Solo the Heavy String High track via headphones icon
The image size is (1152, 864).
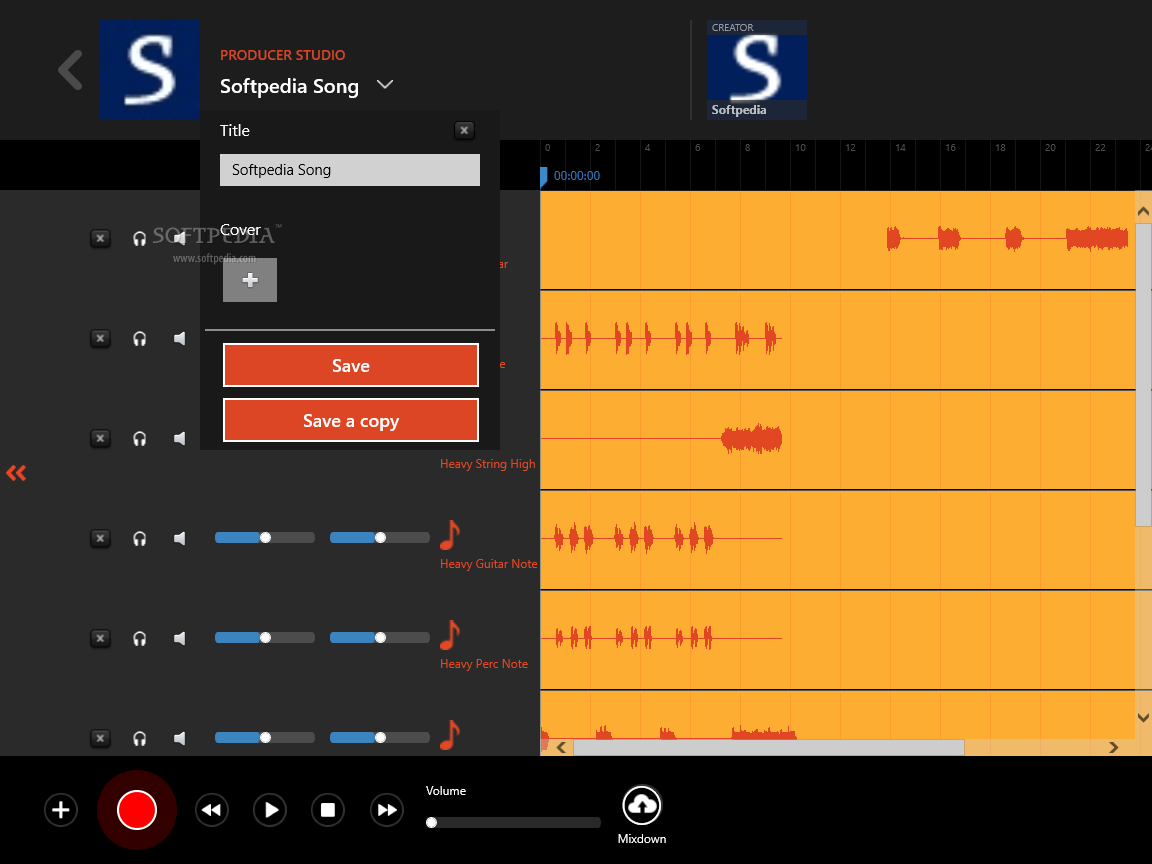pos(139,438)
